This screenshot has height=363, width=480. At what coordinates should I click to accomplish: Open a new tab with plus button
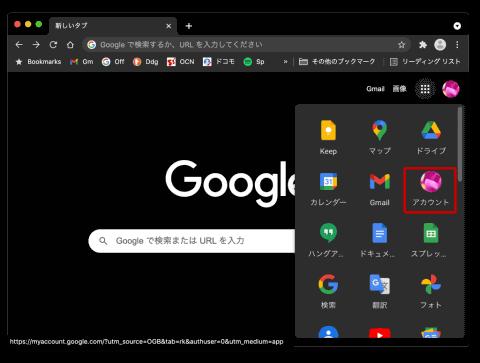click(x=189, y=26)
